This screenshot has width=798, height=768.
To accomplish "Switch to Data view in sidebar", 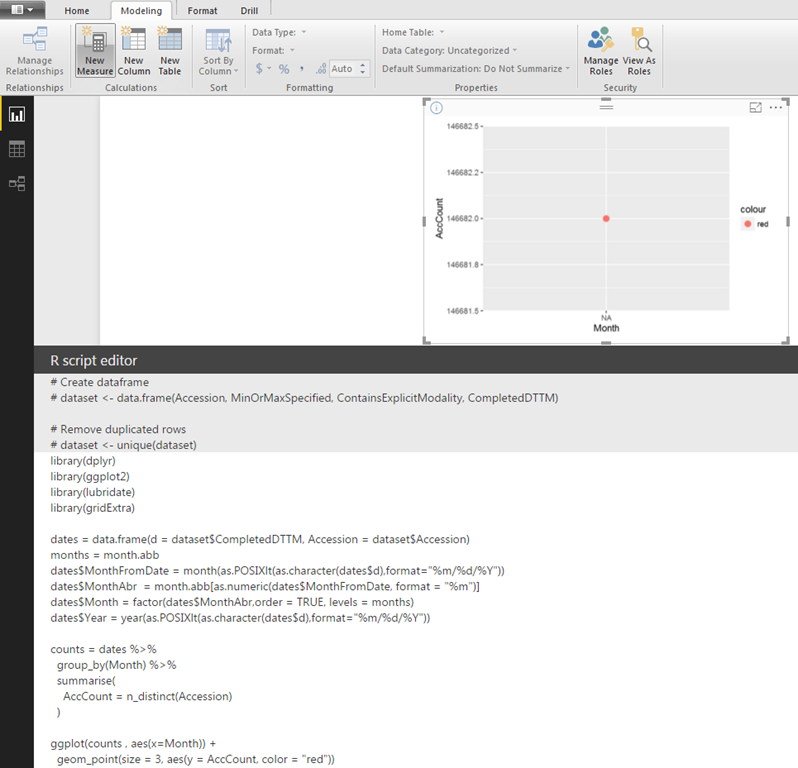I will point(16,149).
